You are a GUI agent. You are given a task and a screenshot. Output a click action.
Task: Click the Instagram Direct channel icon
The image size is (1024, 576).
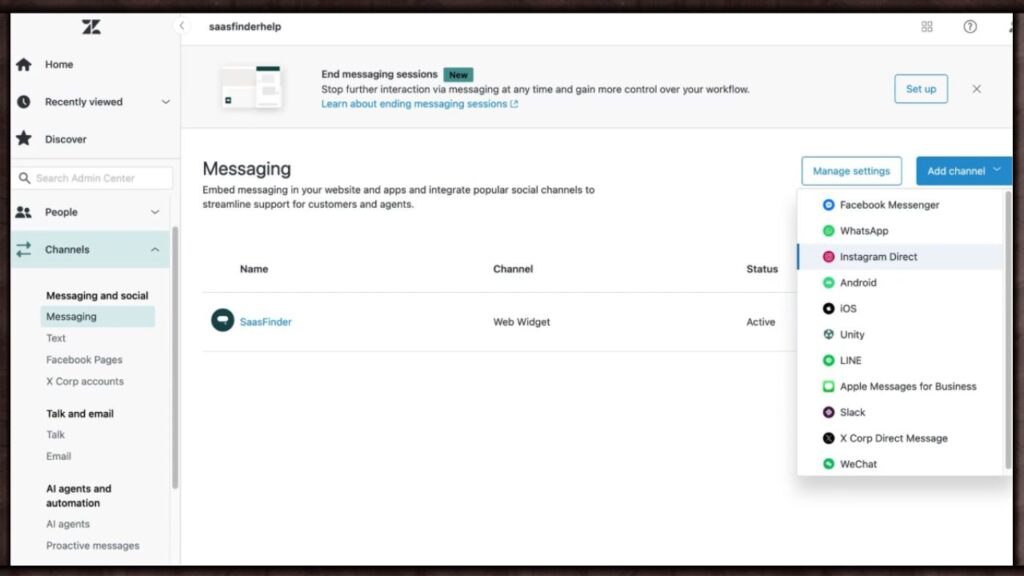828,257
